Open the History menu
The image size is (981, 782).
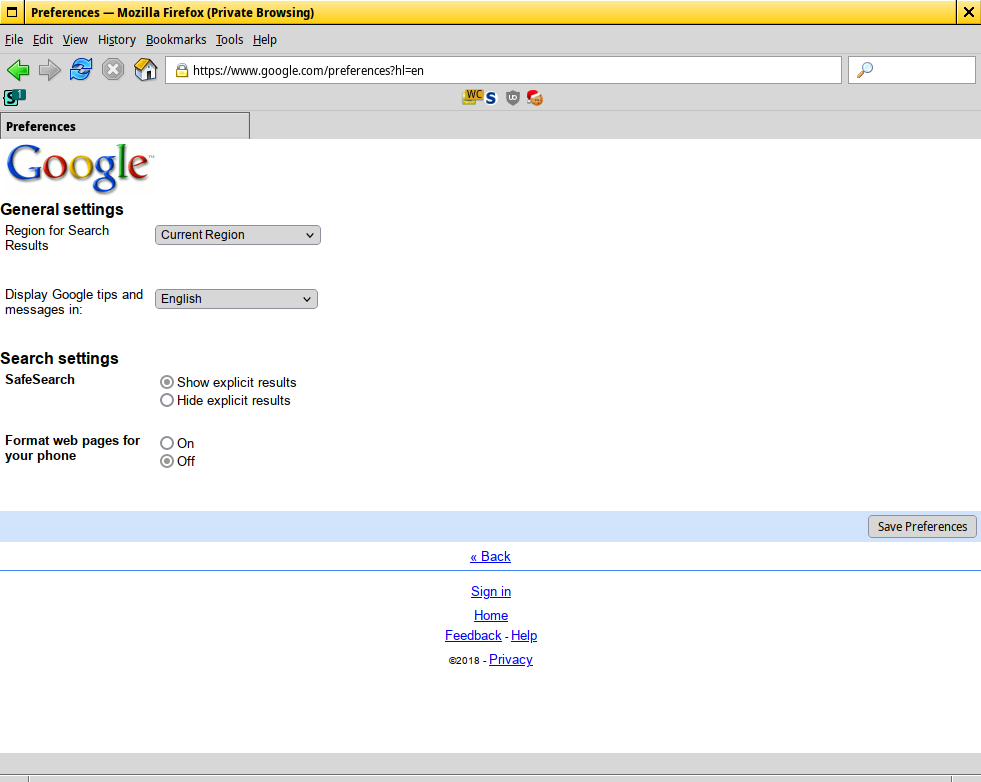click(116, 39)
